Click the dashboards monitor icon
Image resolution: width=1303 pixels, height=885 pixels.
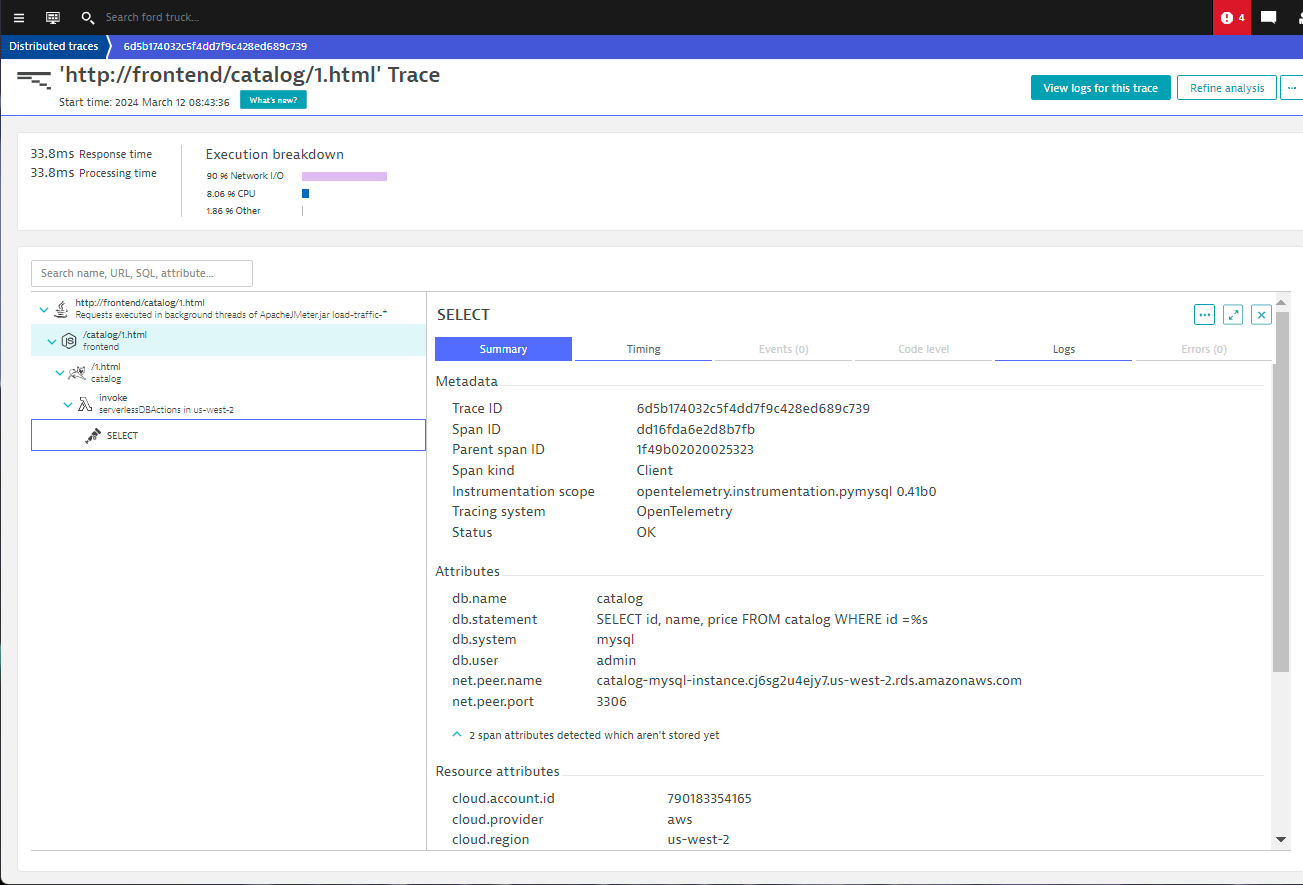click(x=53, y=17)
